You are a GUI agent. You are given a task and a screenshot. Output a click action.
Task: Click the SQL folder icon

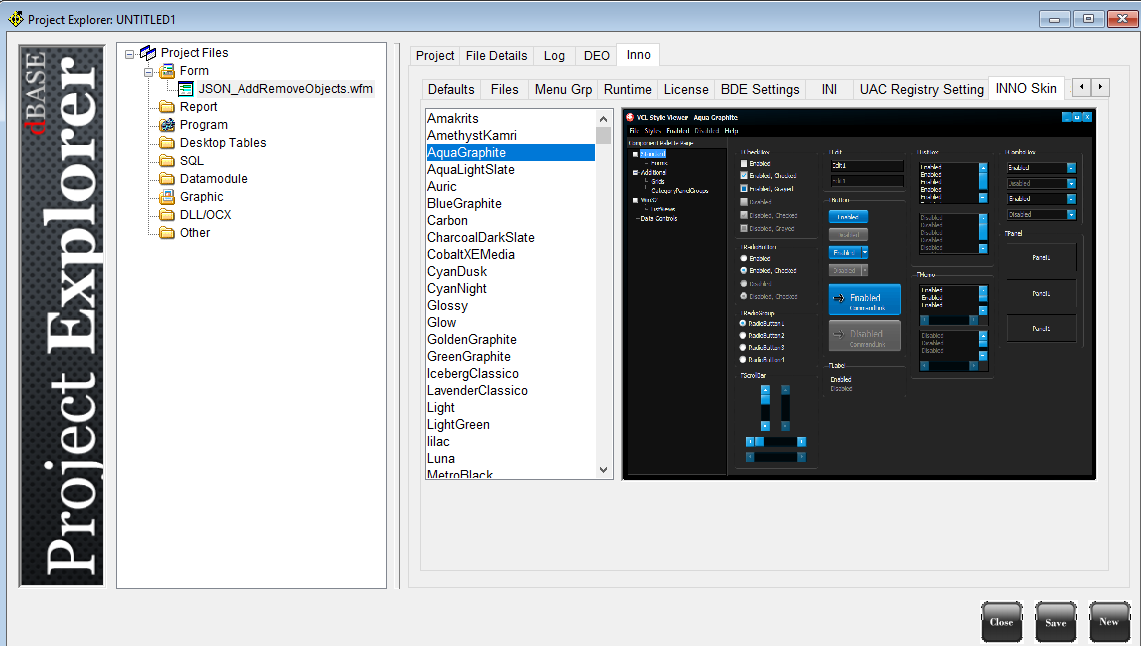[x=167, y=161]
